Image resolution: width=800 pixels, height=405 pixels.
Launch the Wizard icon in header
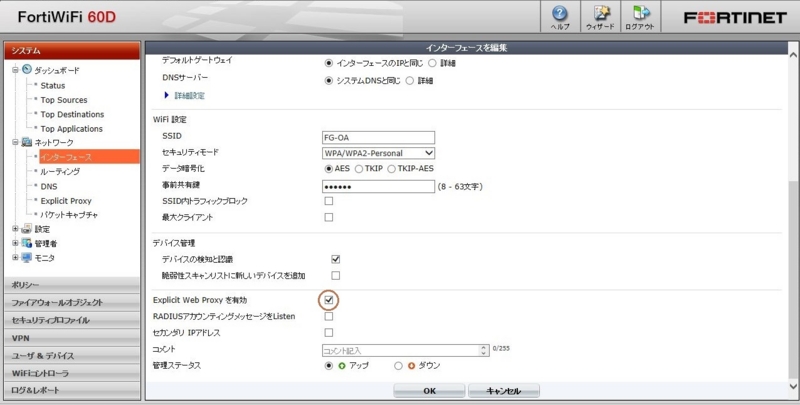[x=600, y=17]
